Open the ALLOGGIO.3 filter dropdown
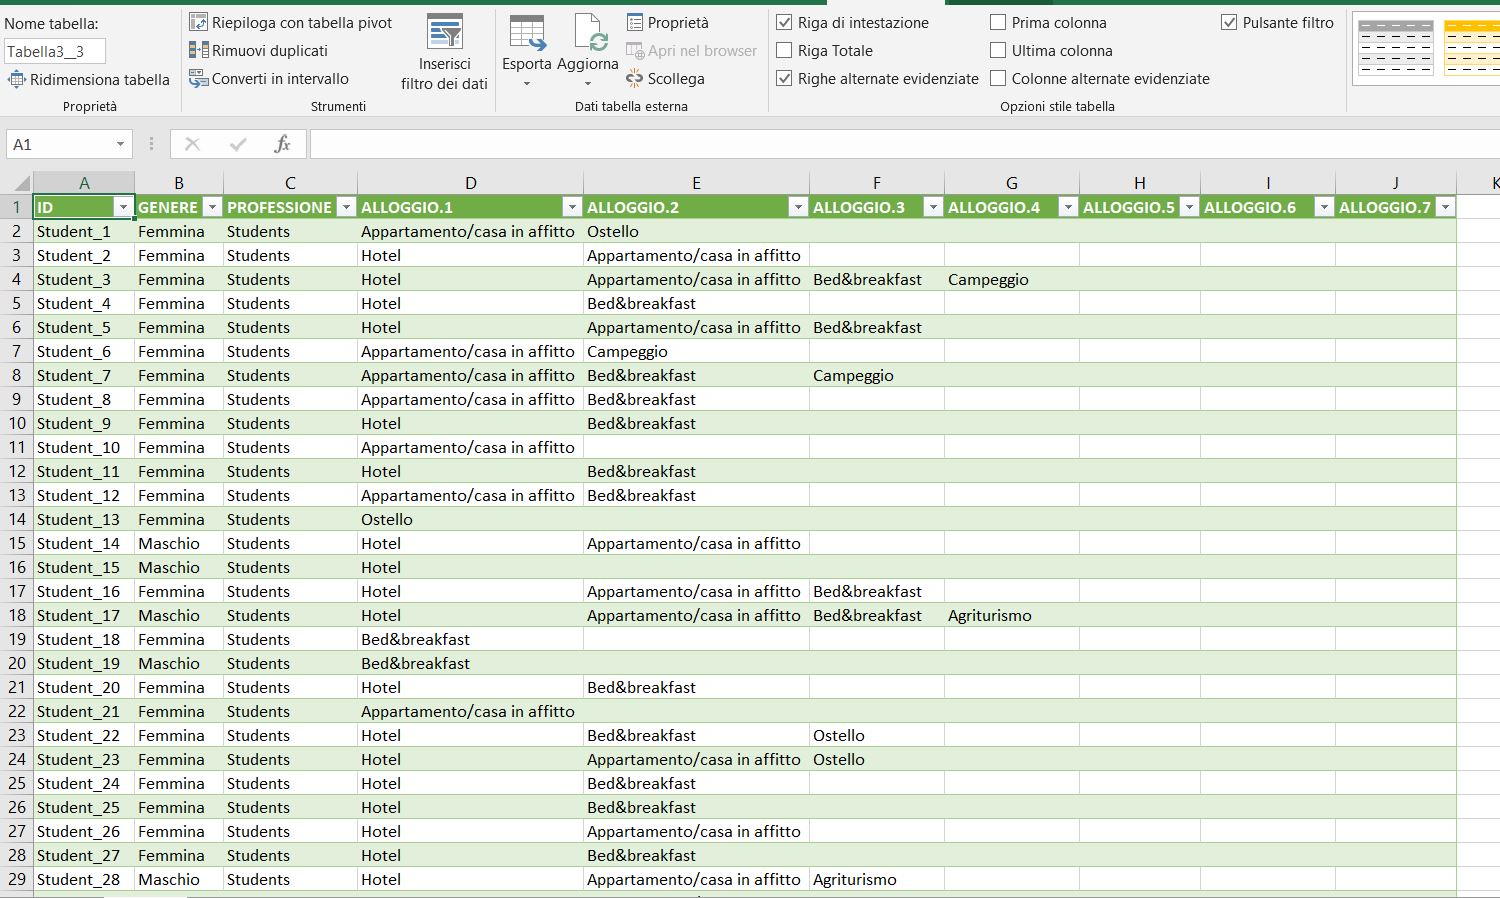This screenshot has width=1500, height=898. click(933, 207)
